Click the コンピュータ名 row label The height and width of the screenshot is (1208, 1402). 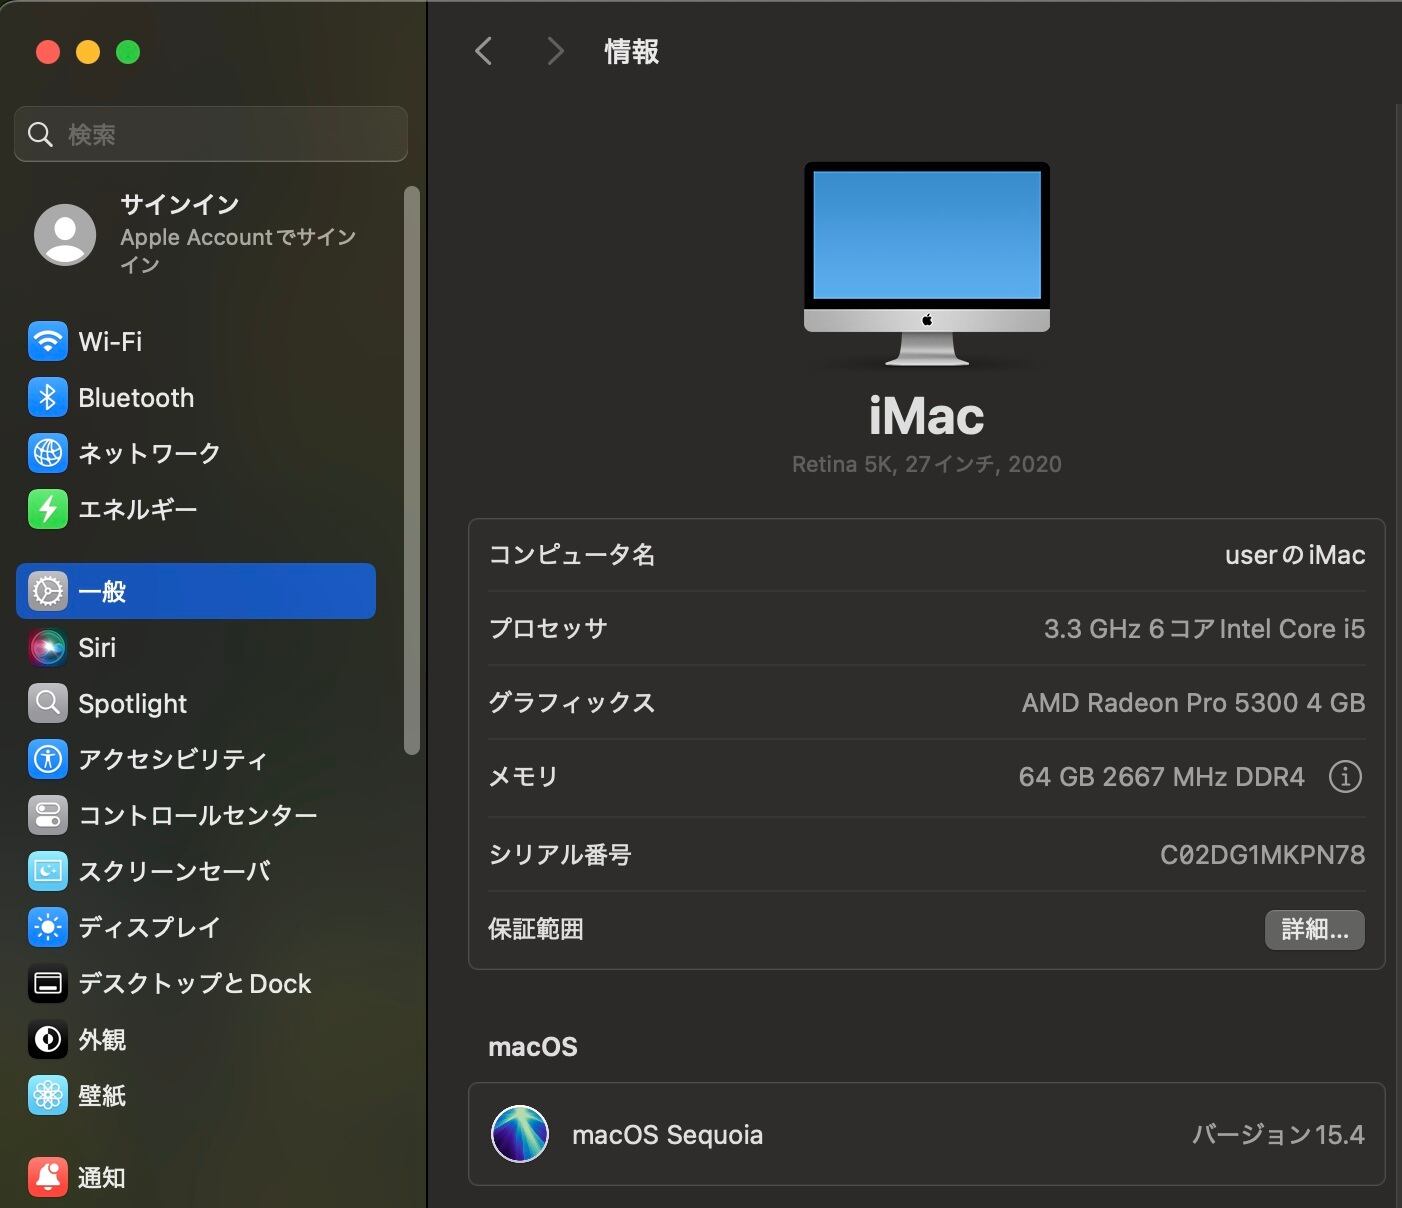coord(571,555)
